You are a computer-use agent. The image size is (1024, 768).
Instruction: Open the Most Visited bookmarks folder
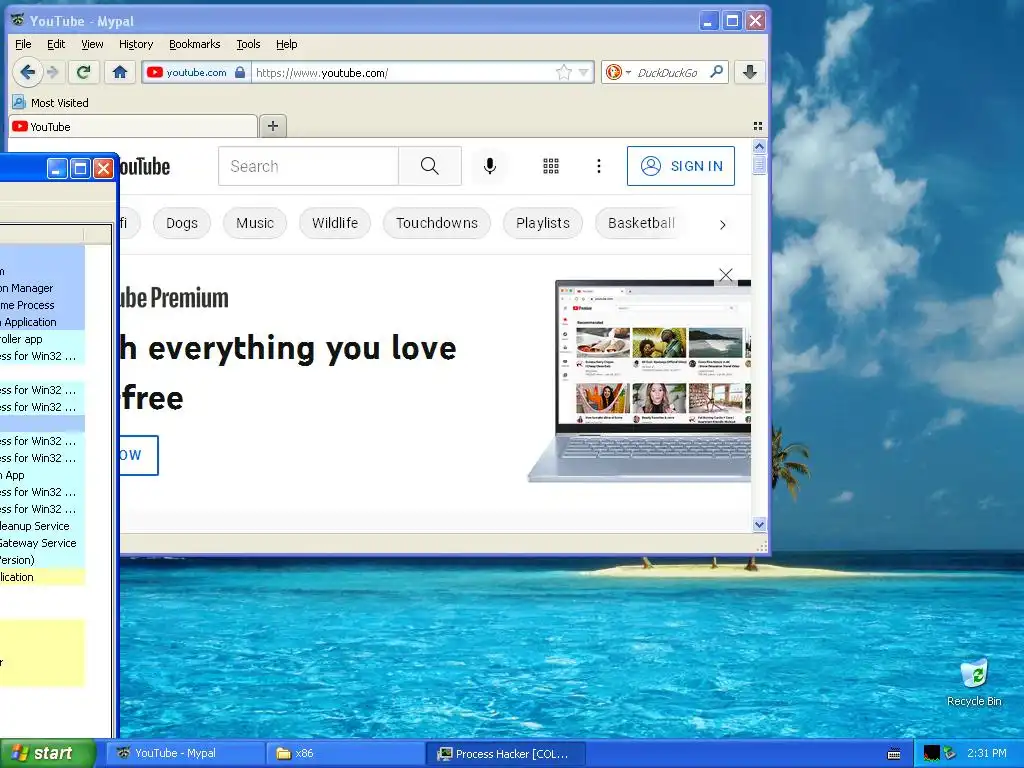point(50,103)
